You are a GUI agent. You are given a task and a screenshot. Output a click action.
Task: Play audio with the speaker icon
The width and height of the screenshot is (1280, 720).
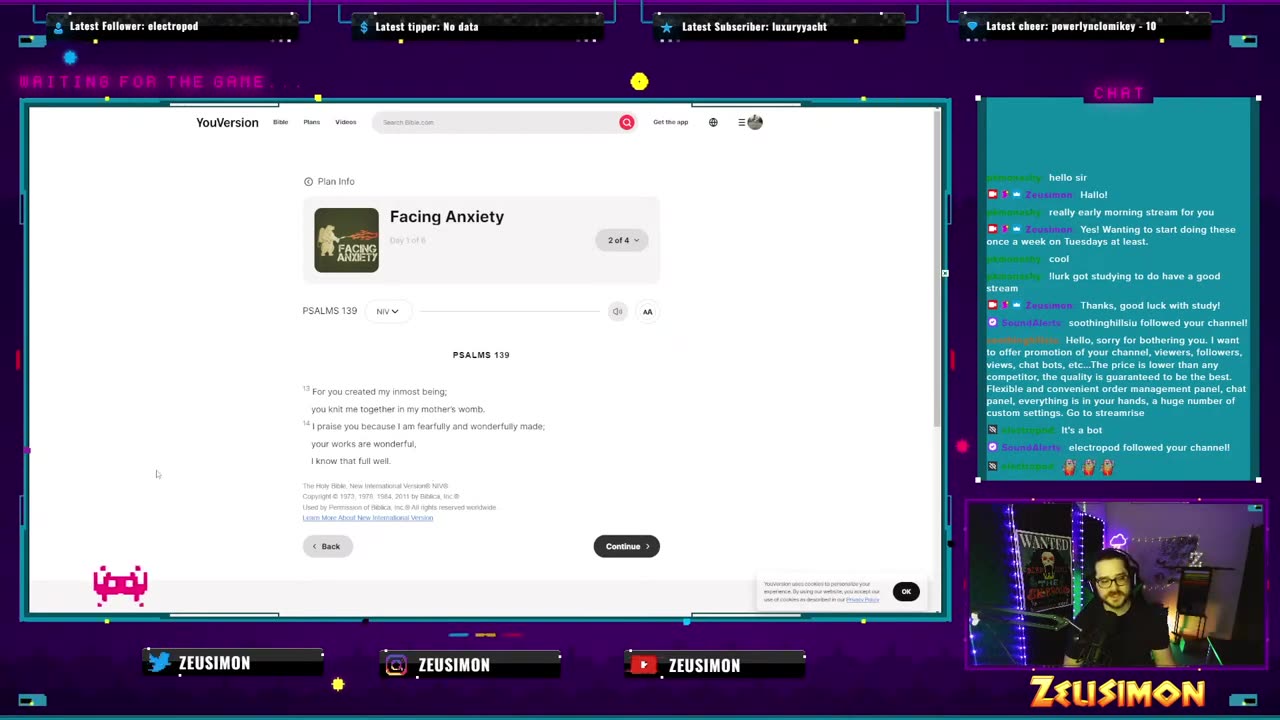(617, 311)
